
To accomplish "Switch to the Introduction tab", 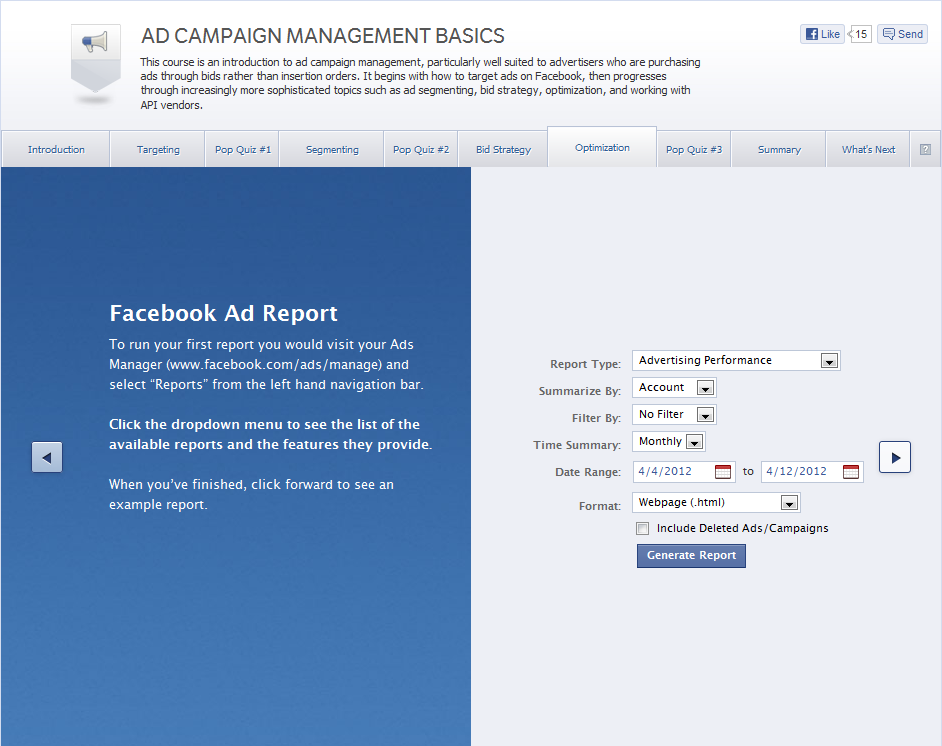I will point(56,149).
